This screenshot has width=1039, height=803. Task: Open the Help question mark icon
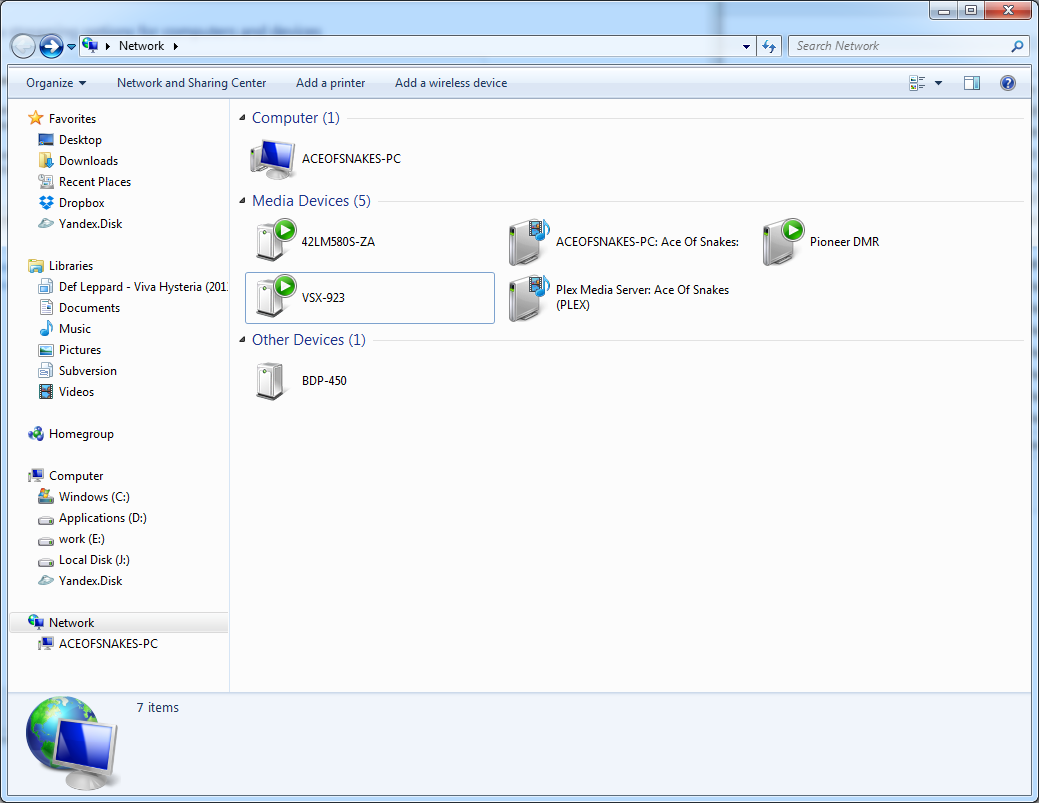(1008, 83)
